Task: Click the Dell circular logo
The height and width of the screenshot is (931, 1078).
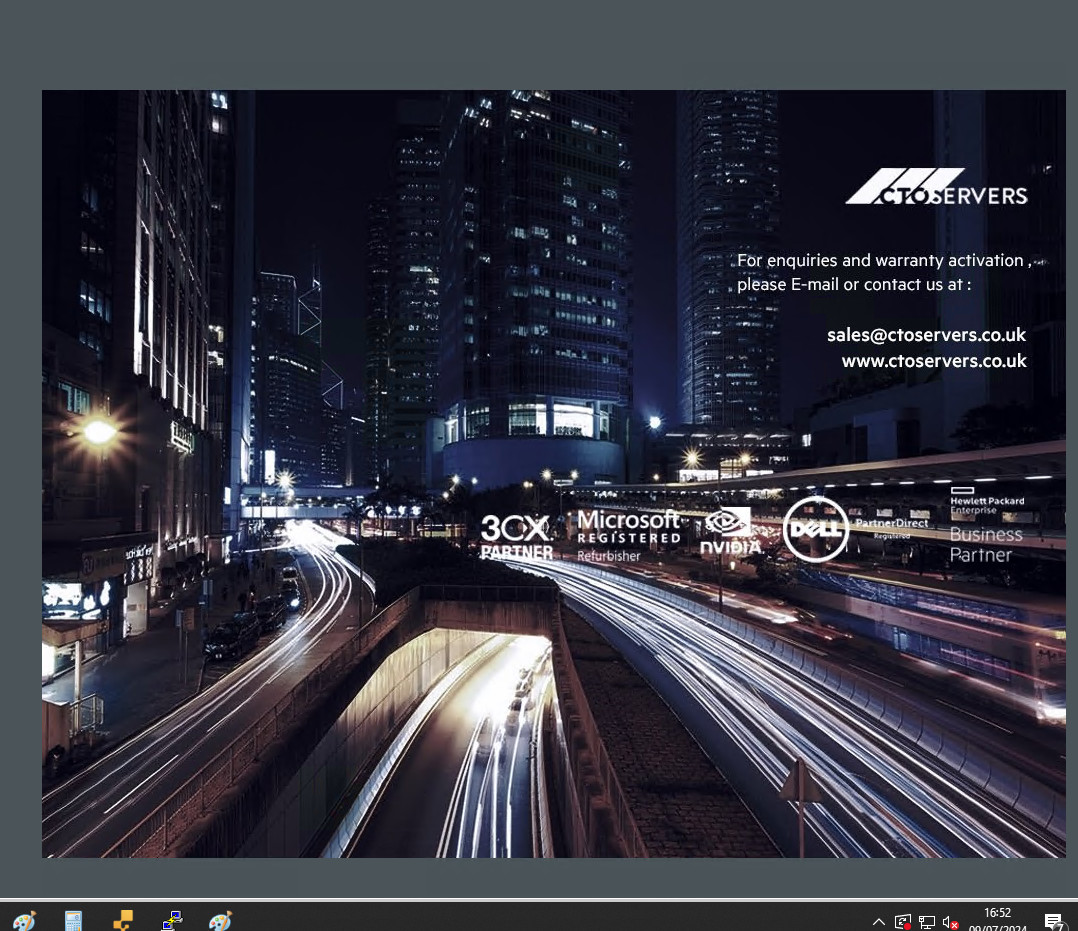Action: 816,529
